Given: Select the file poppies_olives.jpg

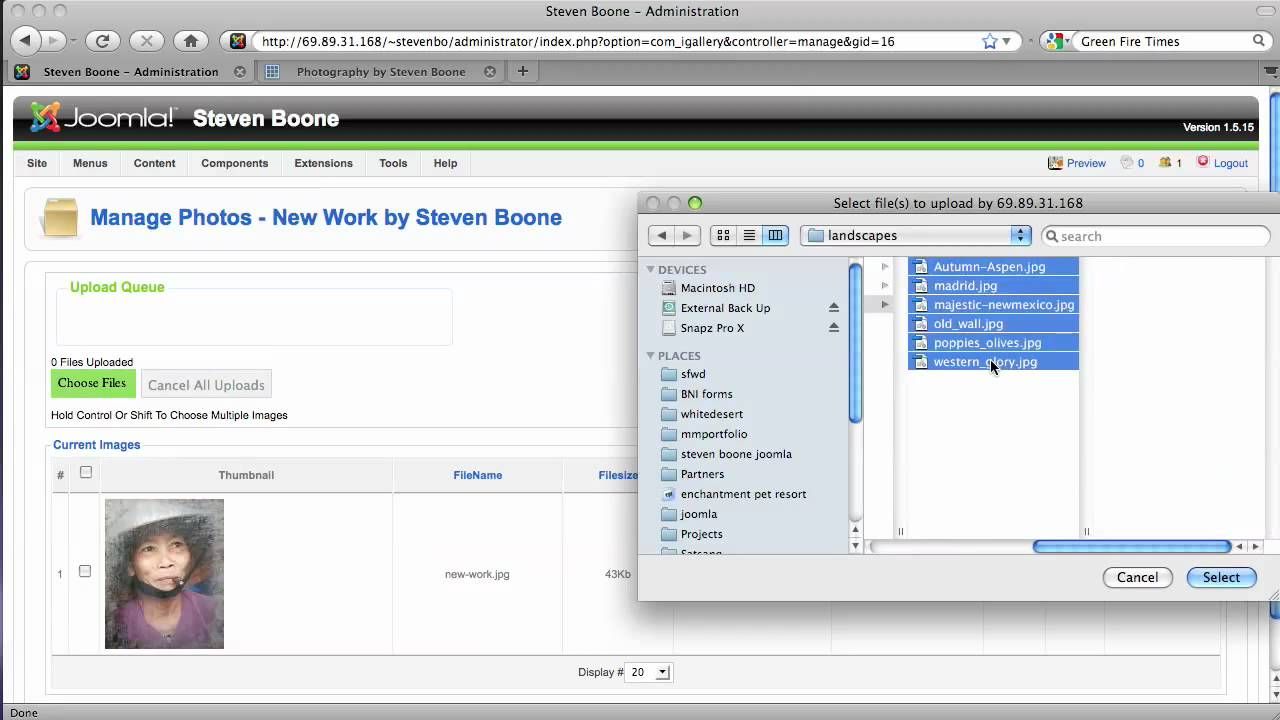Looking at the screenshot, I should click(993, 343).
